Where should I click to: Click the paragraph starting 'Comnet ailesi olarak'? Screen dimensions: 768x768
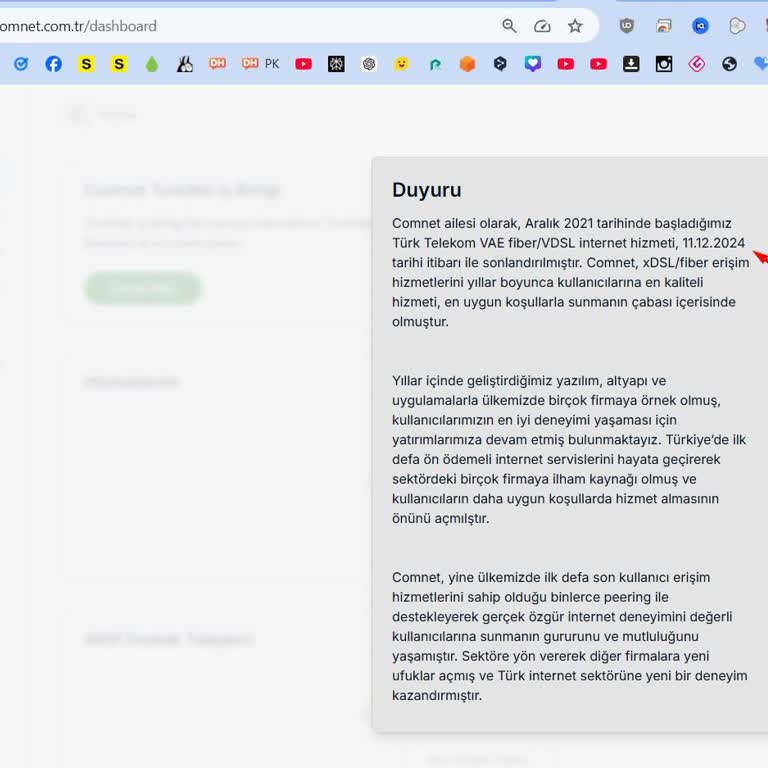pyautogui.click(x=571, y=272)
